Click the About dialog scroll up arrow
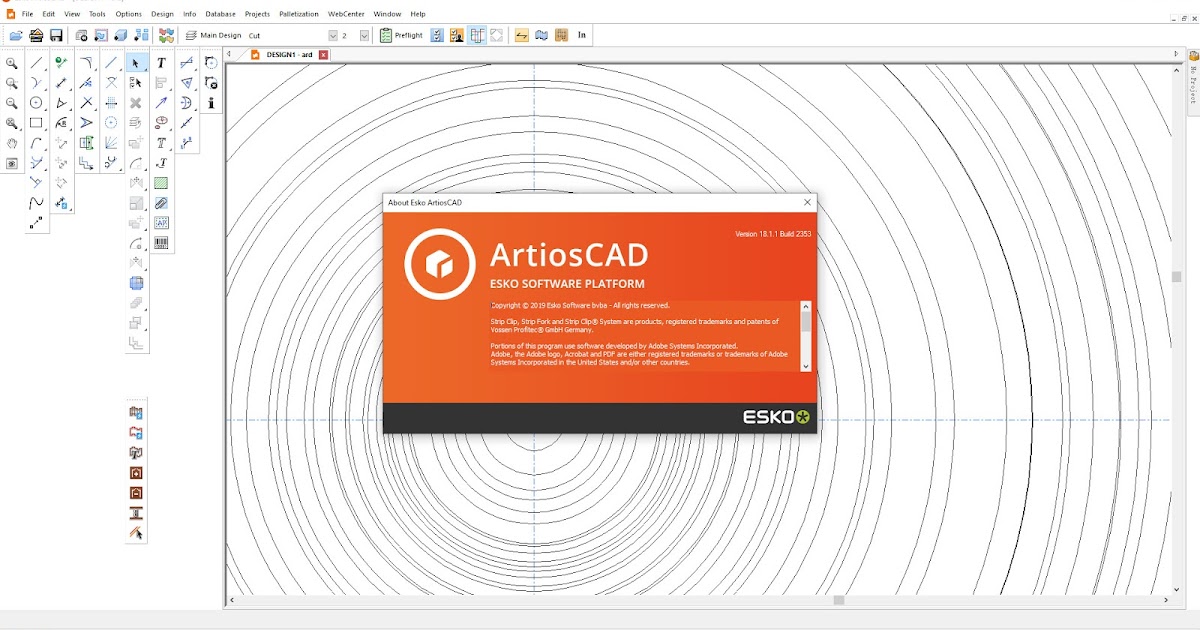1200x630 pixels. 806,306
